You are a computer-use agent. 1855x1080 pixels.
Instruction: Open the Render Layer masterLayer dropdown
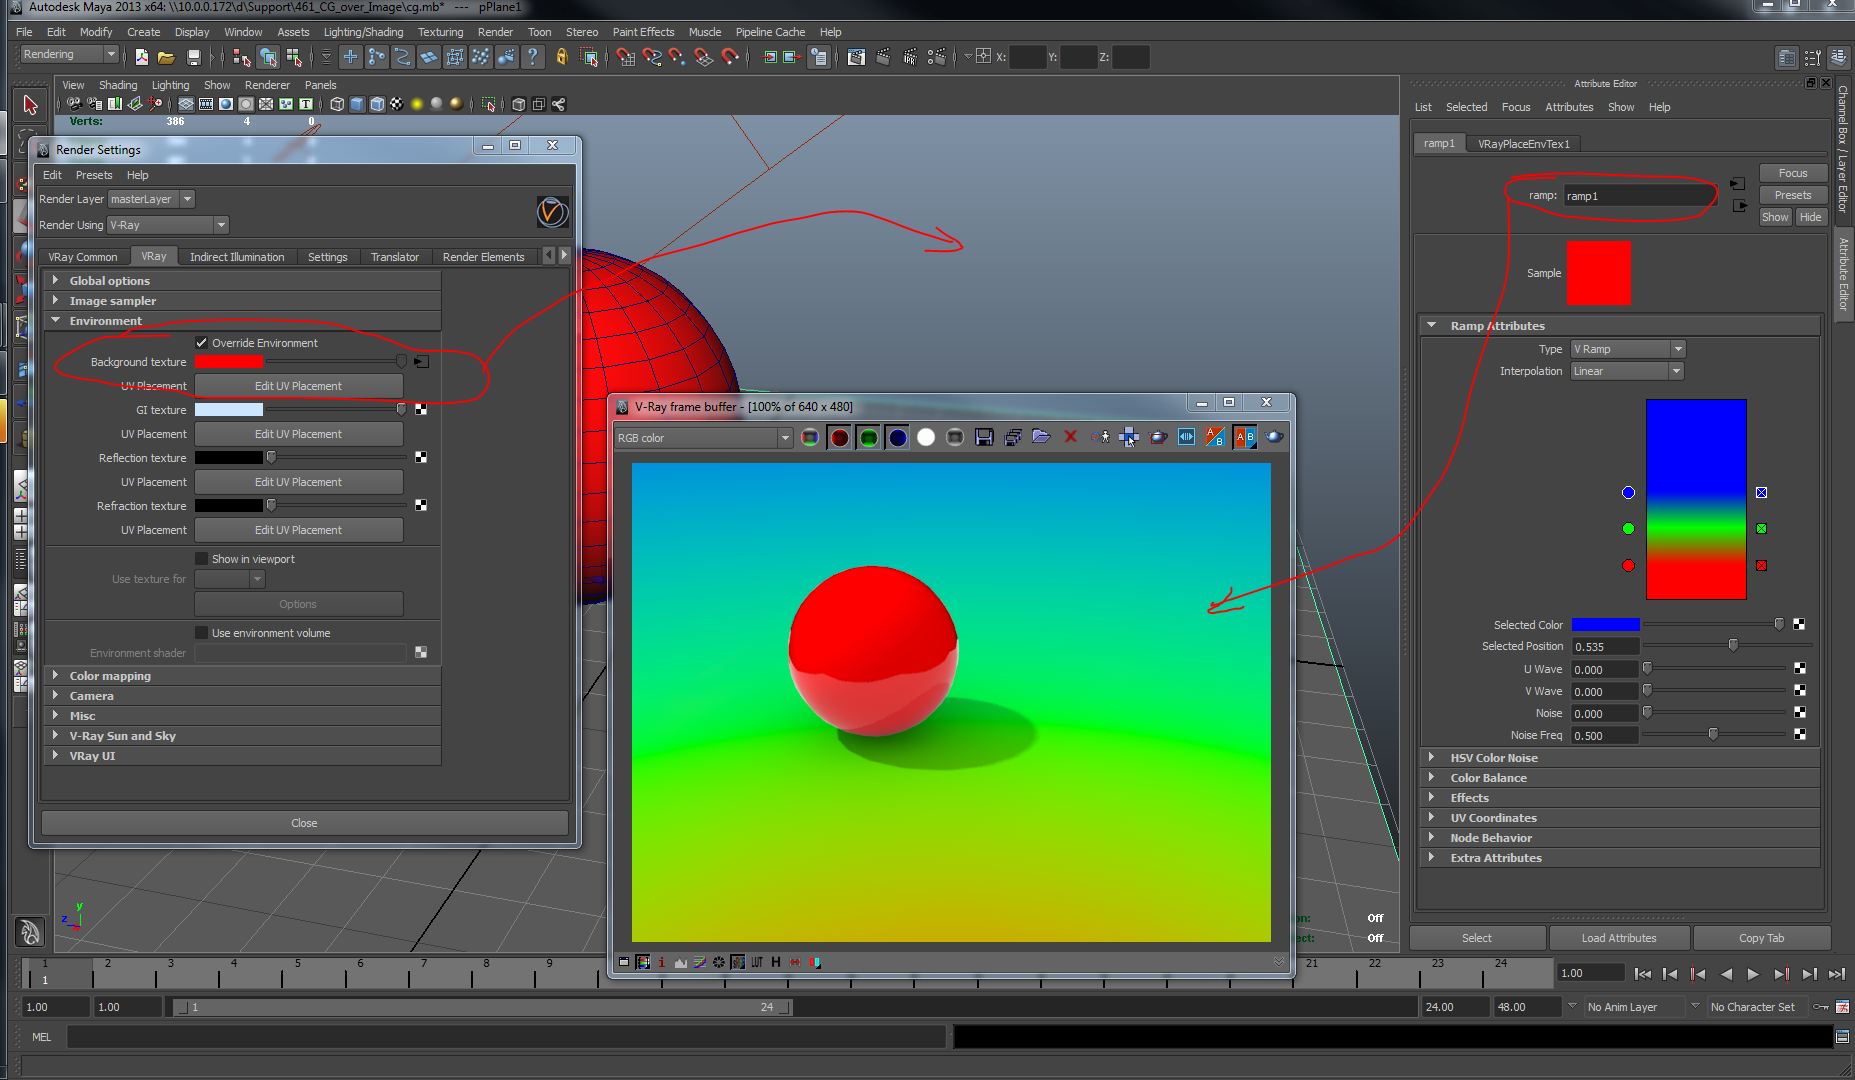click(x=152, y=199)
